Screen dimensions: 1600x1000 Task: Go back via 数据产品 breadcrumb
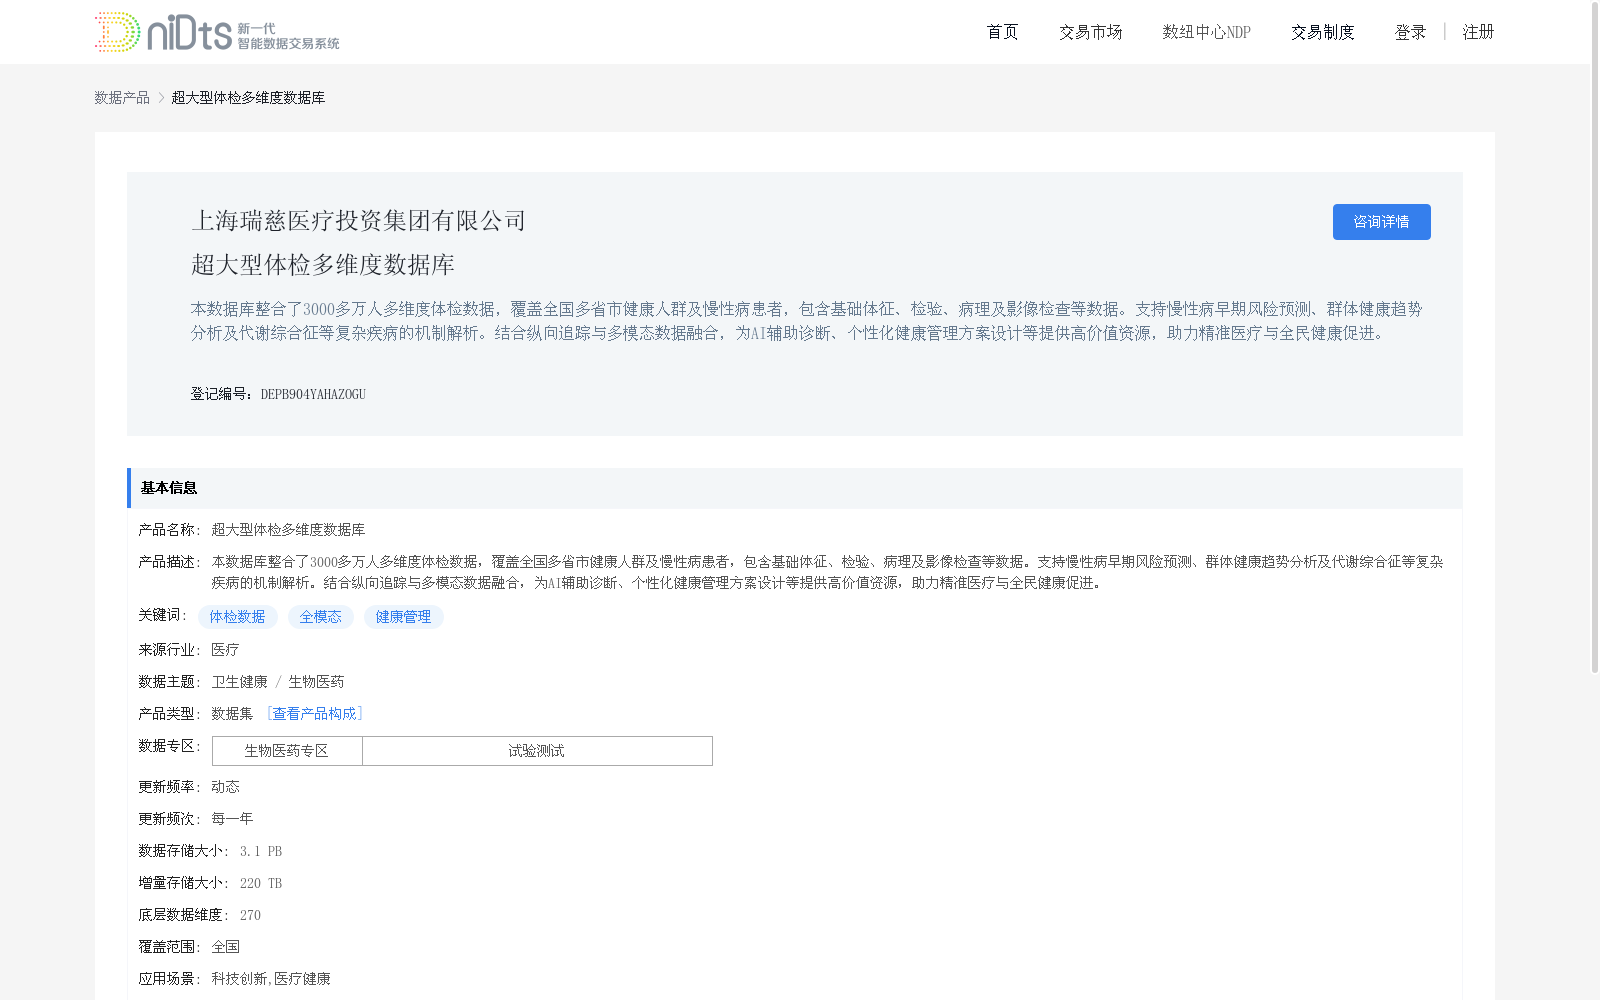(122, 97)
